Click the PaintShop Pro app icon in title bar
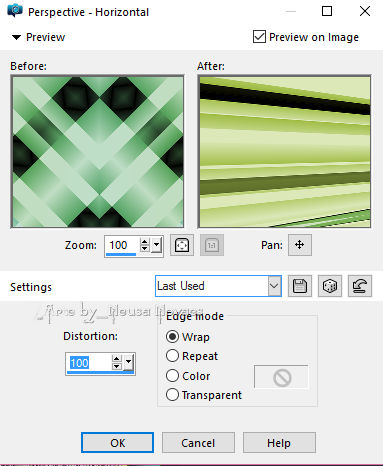 point(15,11)
